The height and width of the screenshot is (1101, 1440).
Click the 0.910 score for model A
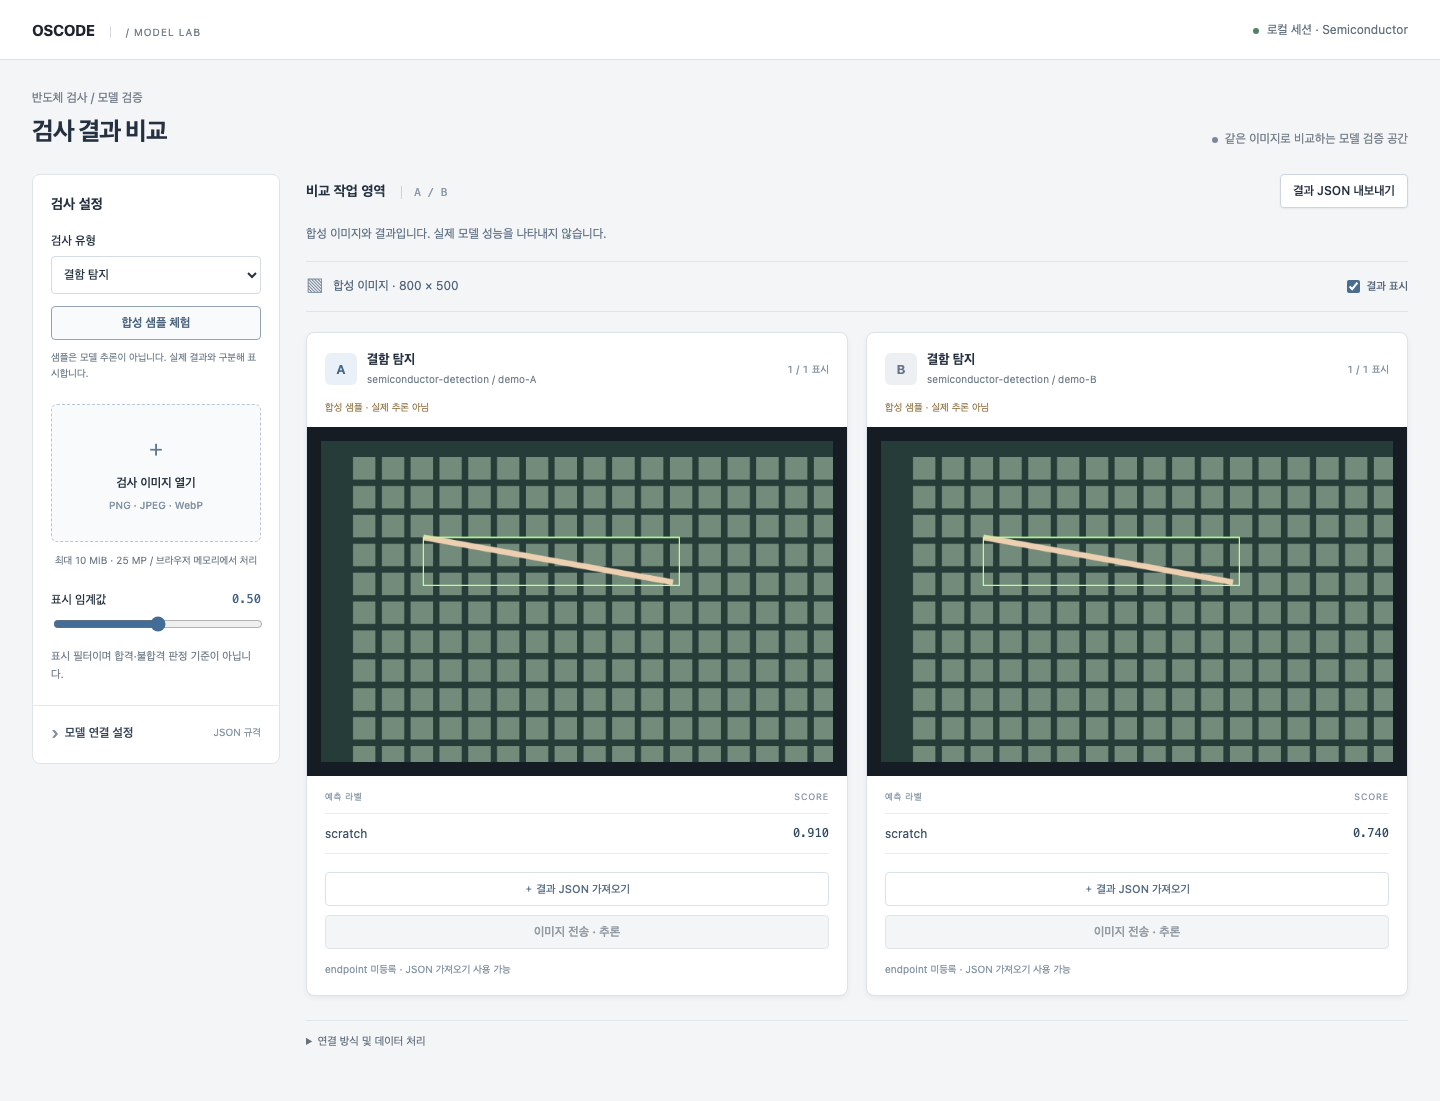point(811,833)
